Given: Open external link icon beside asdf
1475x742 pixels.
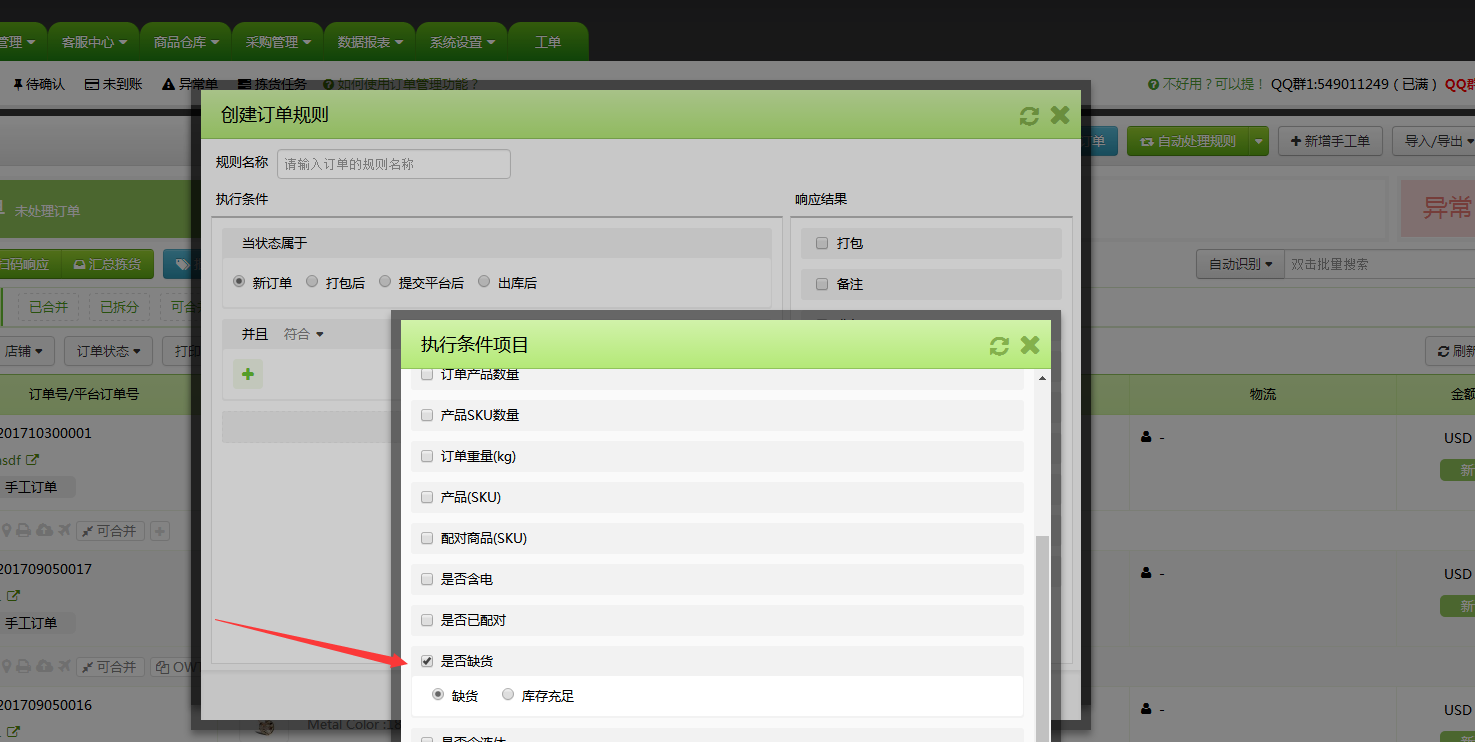Looking at the screenshot, I should (x=32, y=460).
